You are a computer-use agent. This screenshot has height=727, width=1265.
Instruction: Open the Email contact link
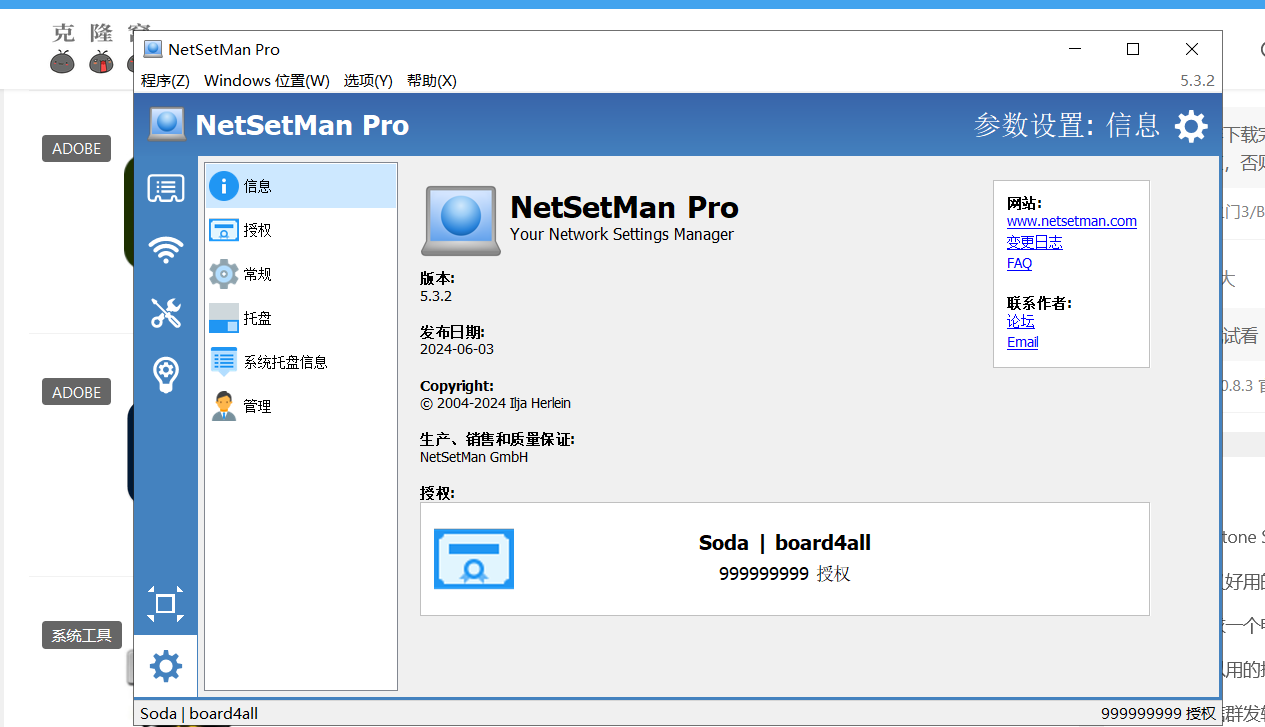(x=1022, y=342)
